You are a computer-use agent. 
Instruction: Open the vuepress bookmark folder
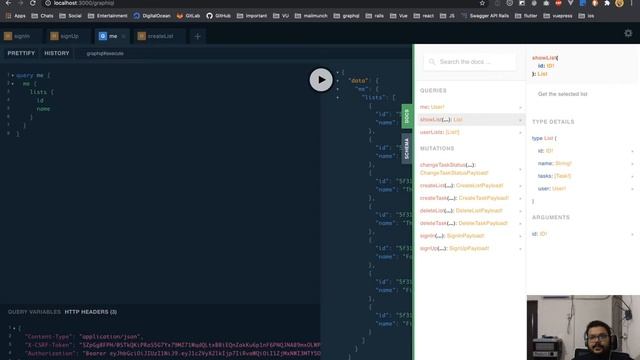pyautogui.click(x=558, y=16)
